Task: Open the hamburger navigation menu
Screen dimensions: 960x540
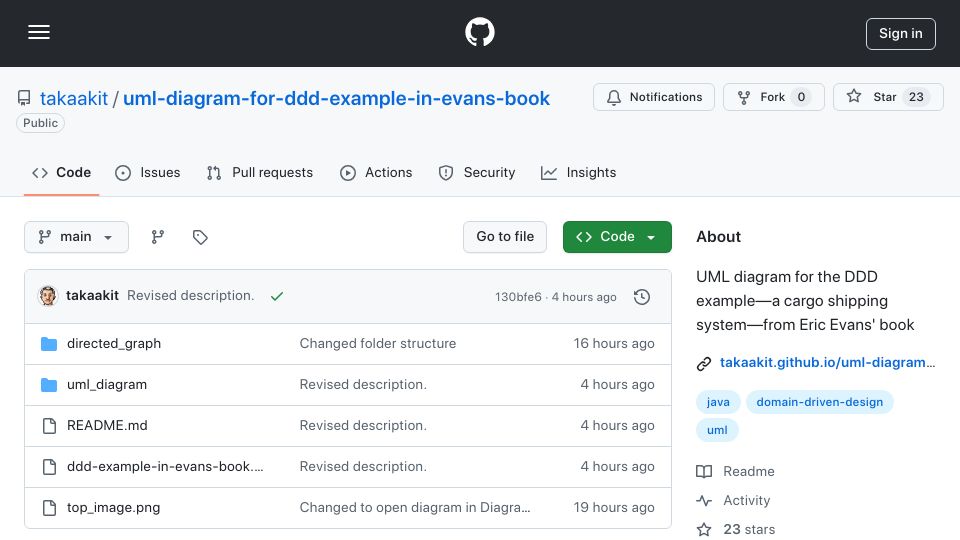Action: (x=39, y=32)
